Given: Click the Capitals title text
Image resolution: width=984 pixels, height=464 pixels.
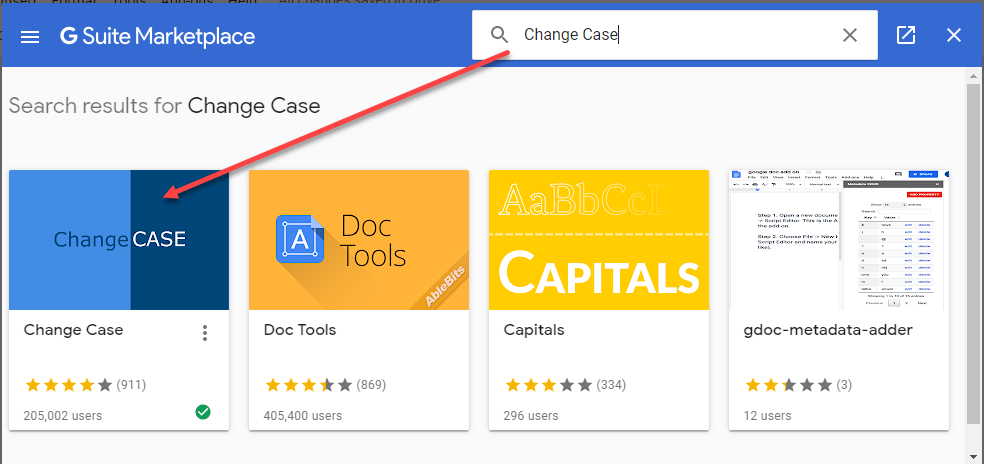Looking at the screenshot, I should tap(534, 330).
